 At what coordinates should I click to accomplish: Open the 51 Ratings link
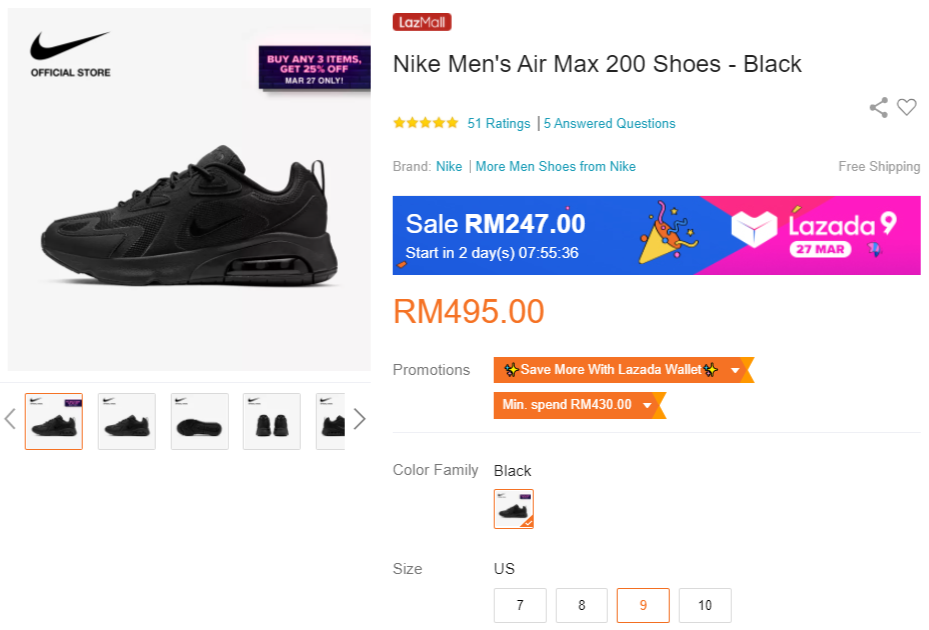(499, 124)
